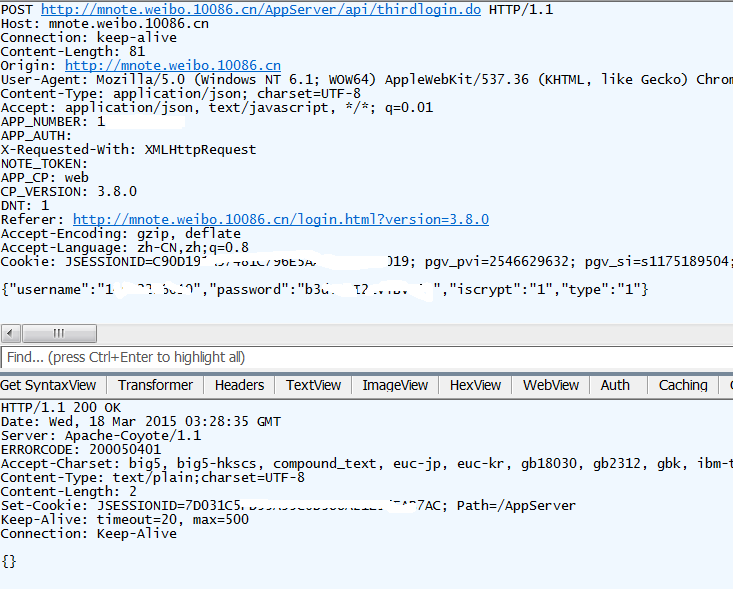Click the 'Keep-Alive: timeout=20, max=500' line
This screenshot has height=589, width=733.
point(125,520)
